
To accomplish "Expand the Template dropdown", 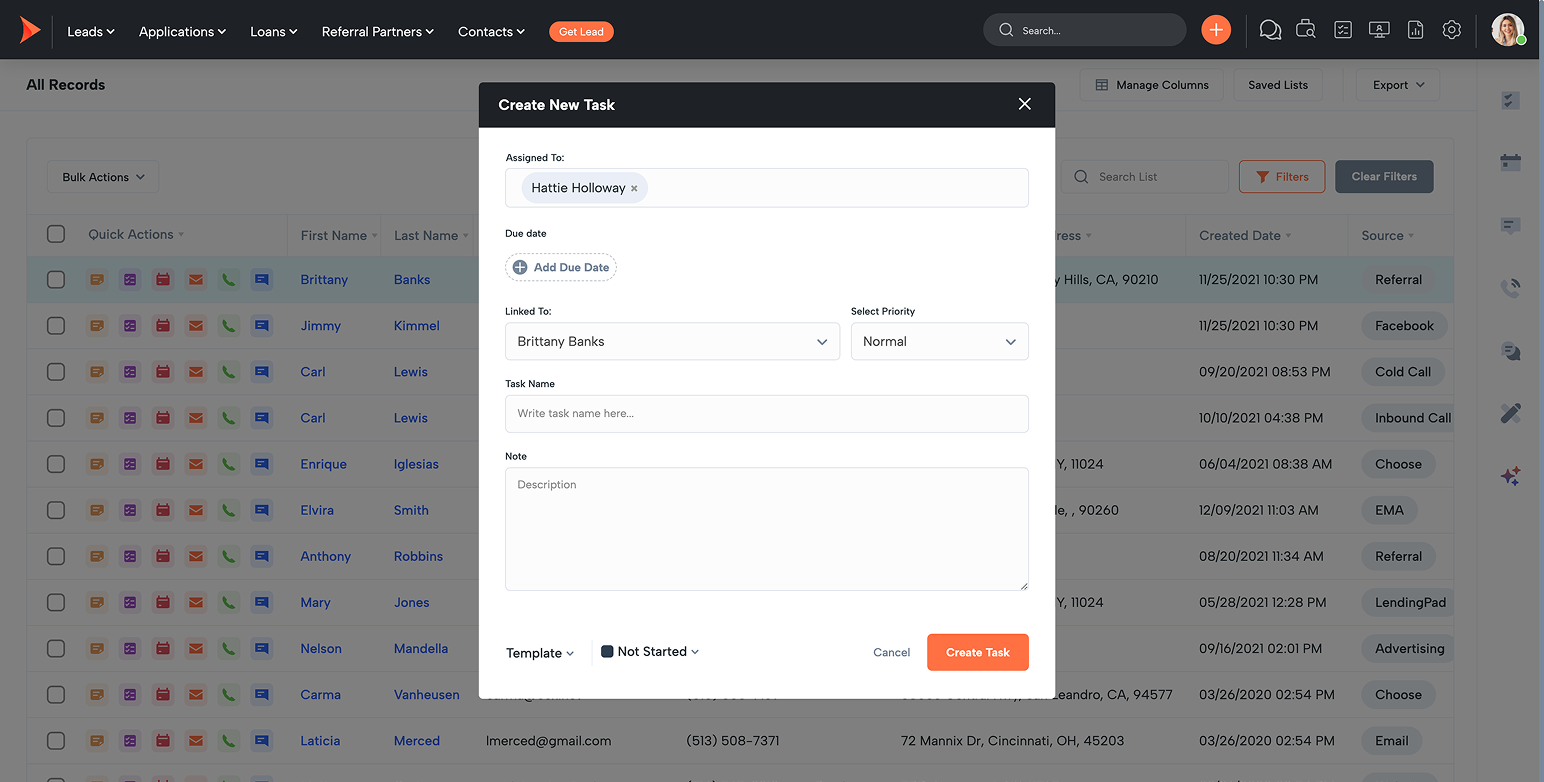I will click(540, 653).
